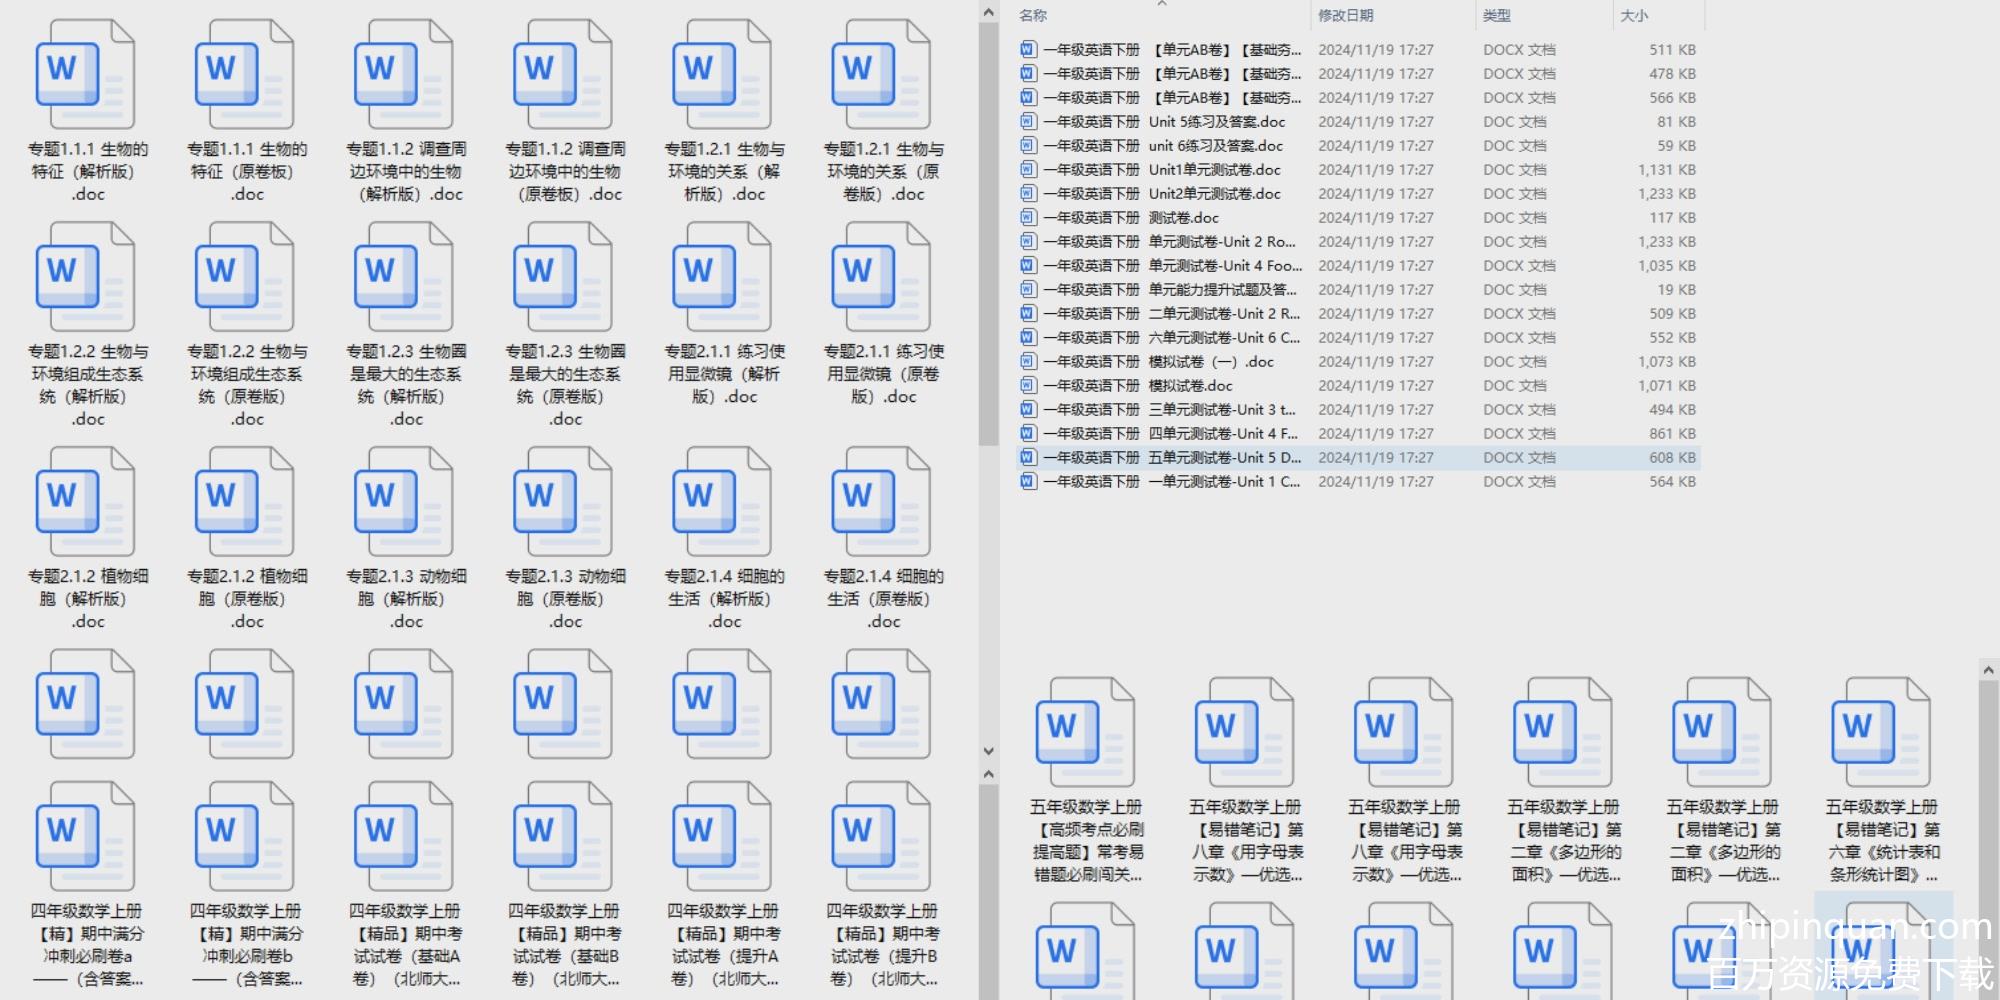Open 四年级数学上册 期中考试试卷（提升B卷）icon

tap(881, 838)
